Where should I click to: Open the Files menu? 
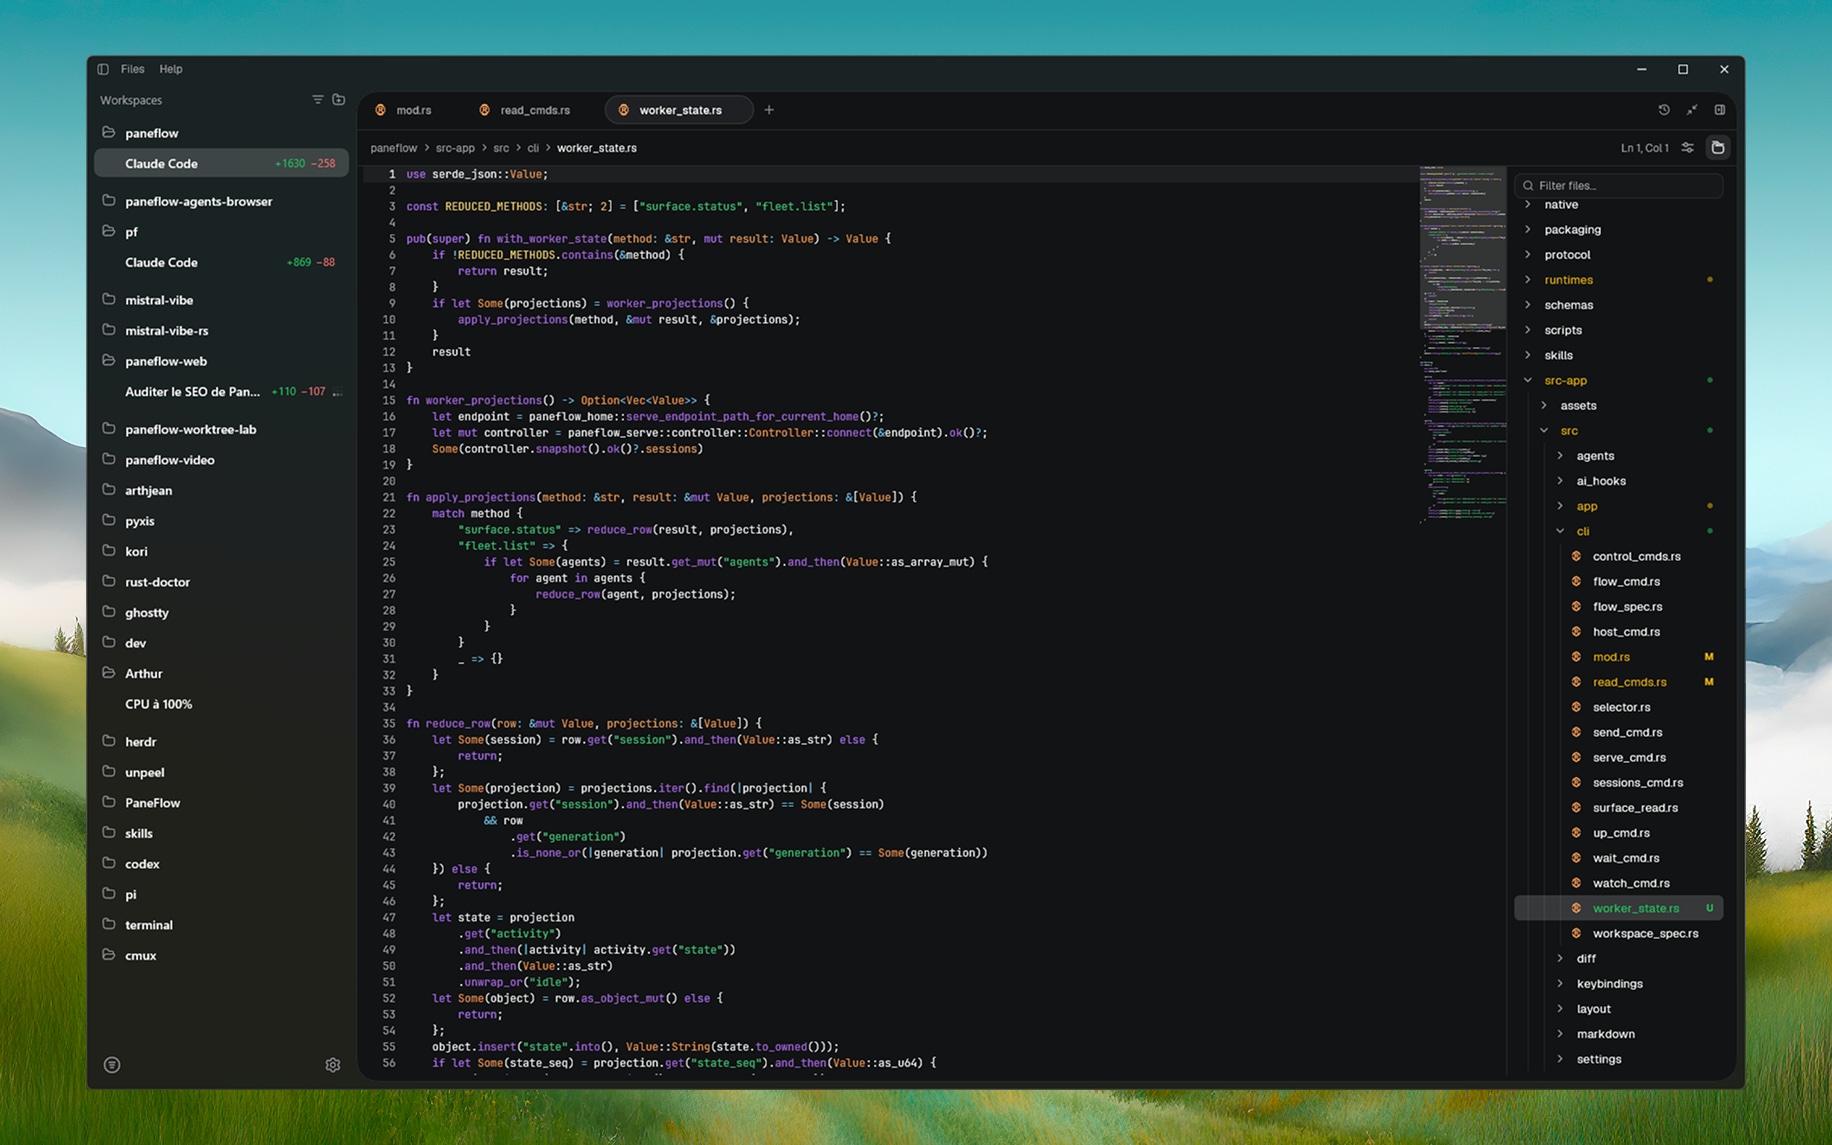(132, 69)
